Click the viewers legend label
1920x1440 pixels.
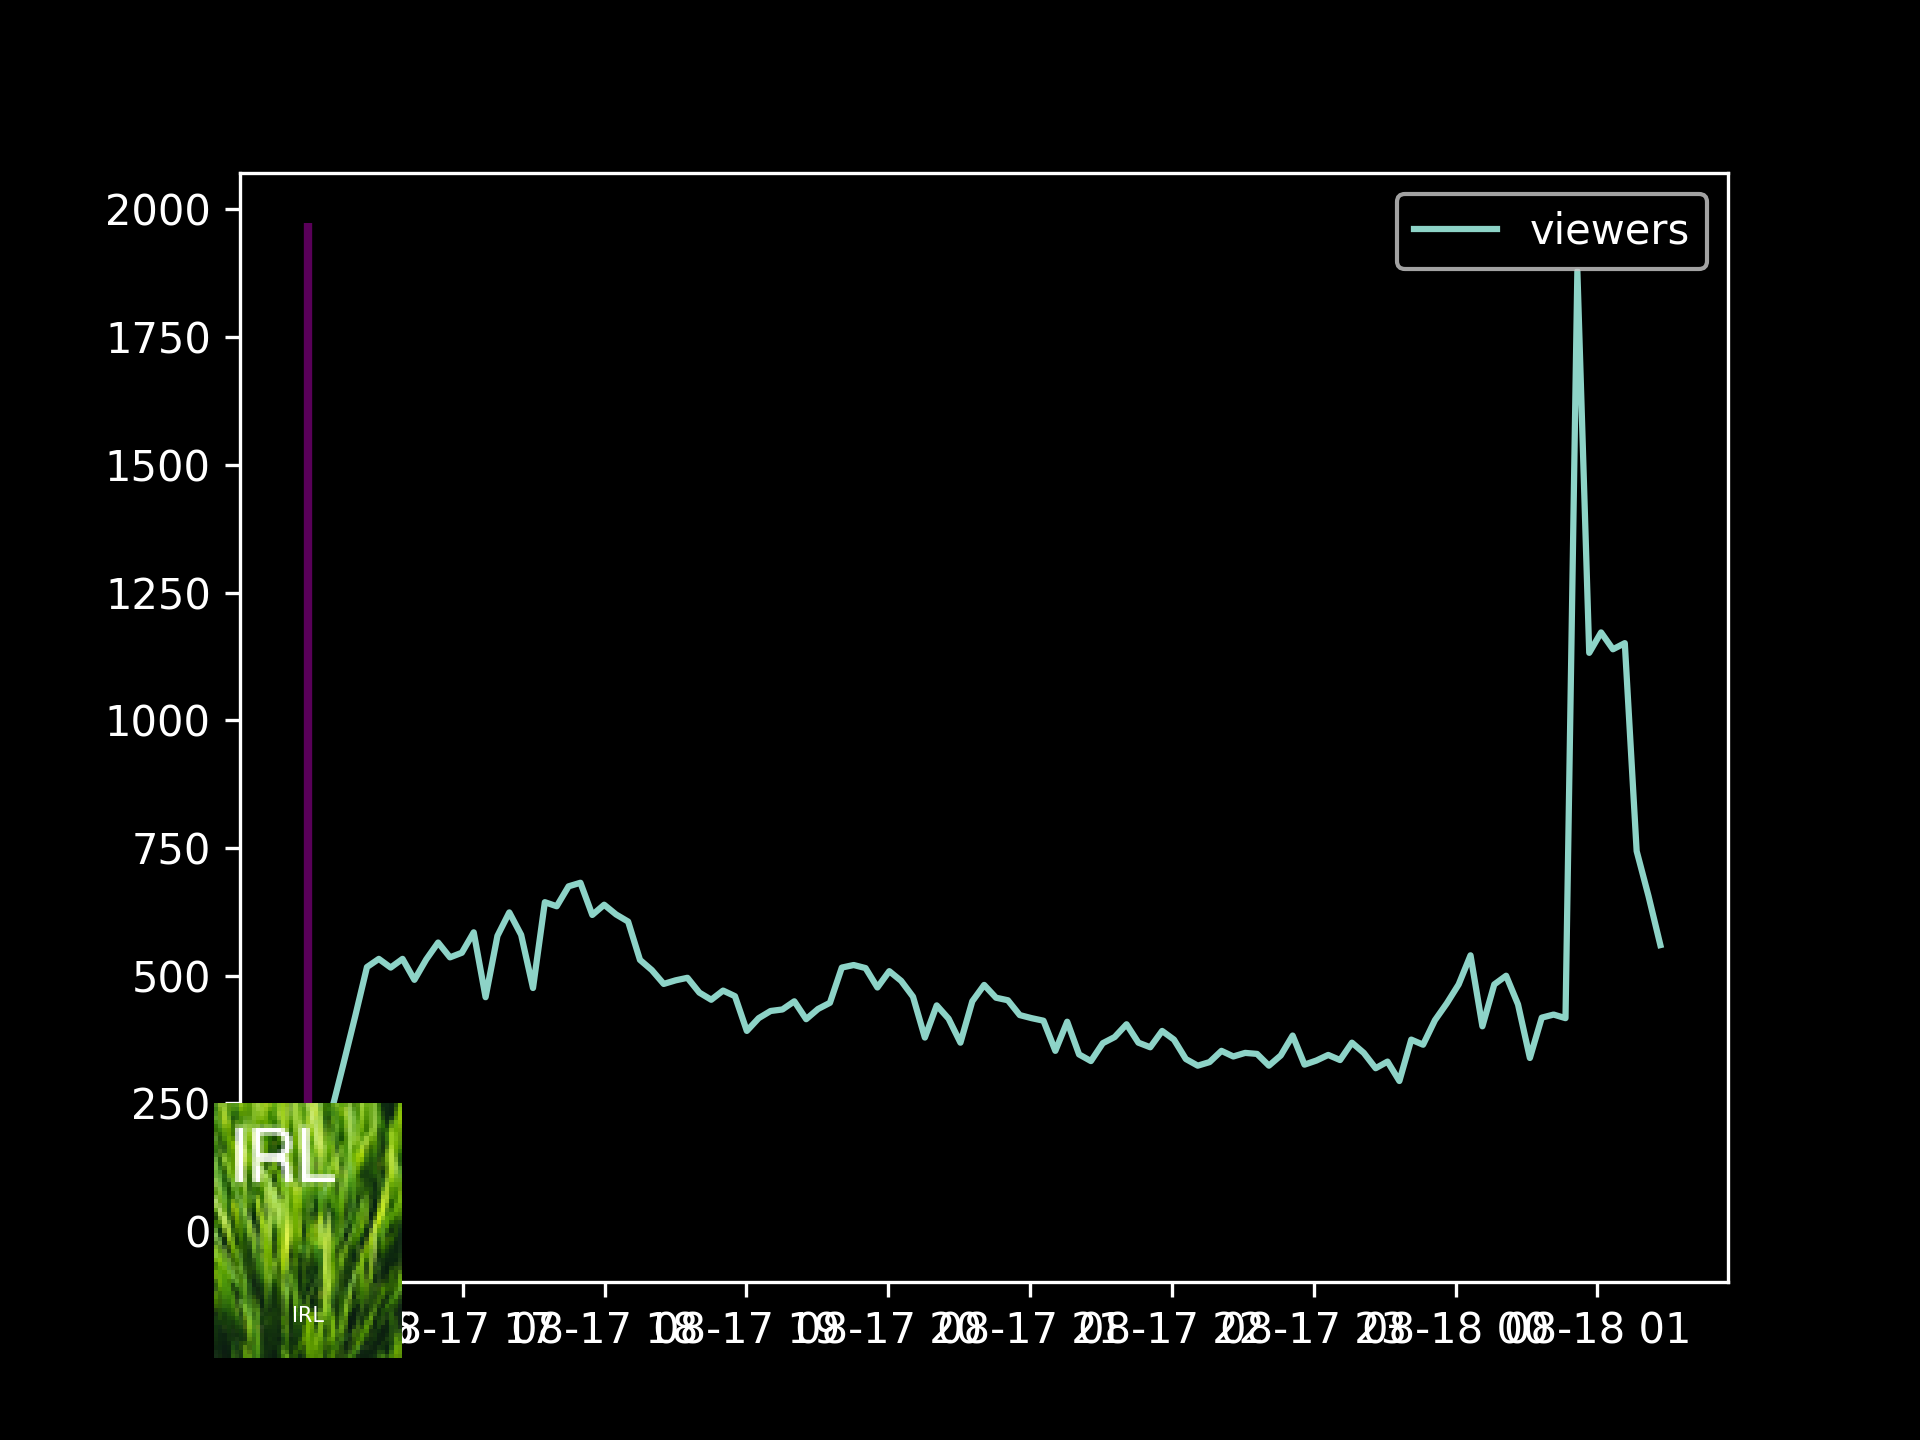1609,230
